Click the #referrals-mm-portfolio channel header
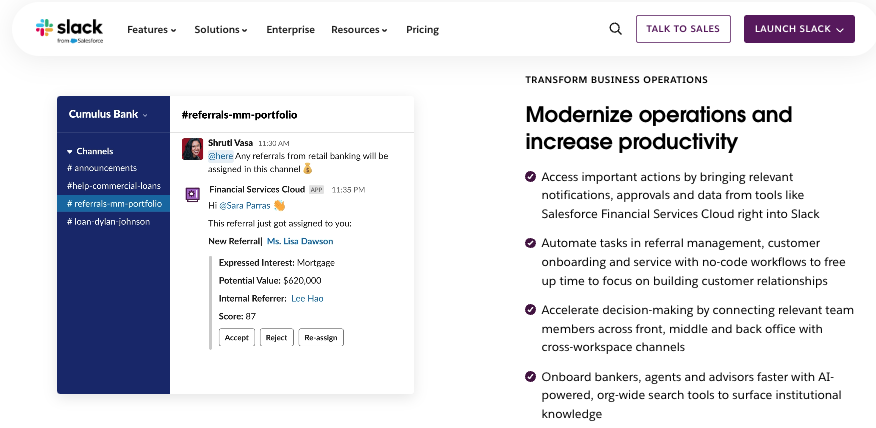This screenshot has height=428, width=876. pyautogui.click(x=239, y=115)
